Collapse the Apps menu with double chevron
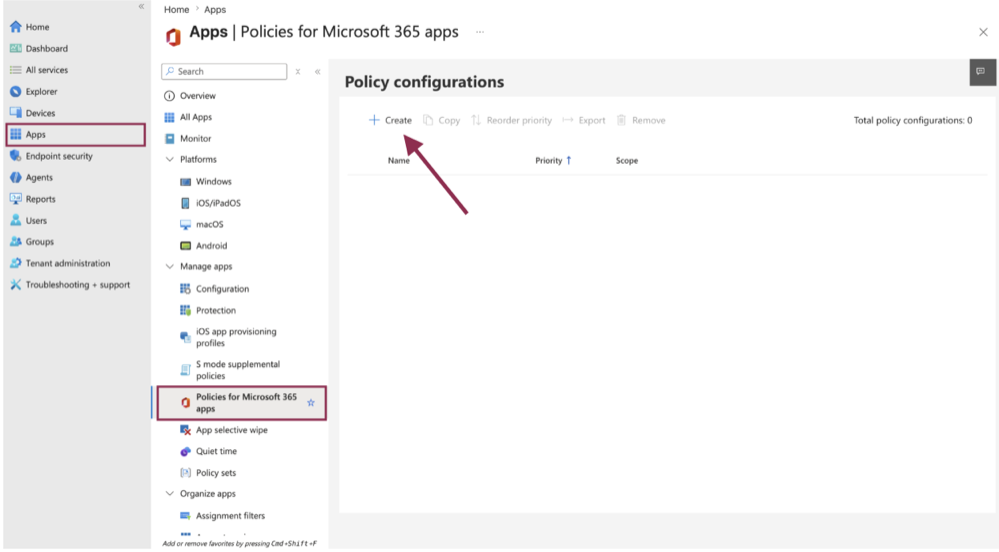This screenshot has width=999, height=552. tap(317, 72)
